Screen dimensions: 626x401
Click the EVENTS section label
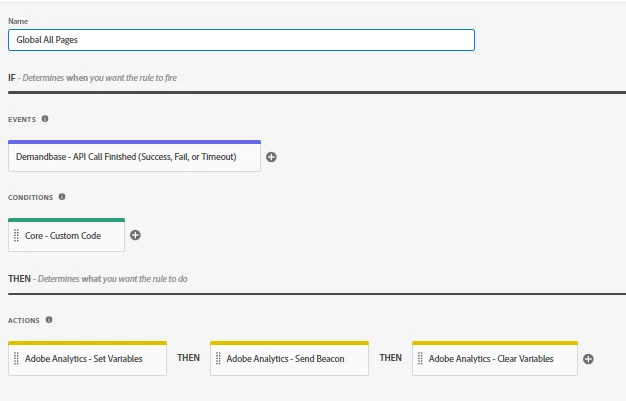(22, 119)
